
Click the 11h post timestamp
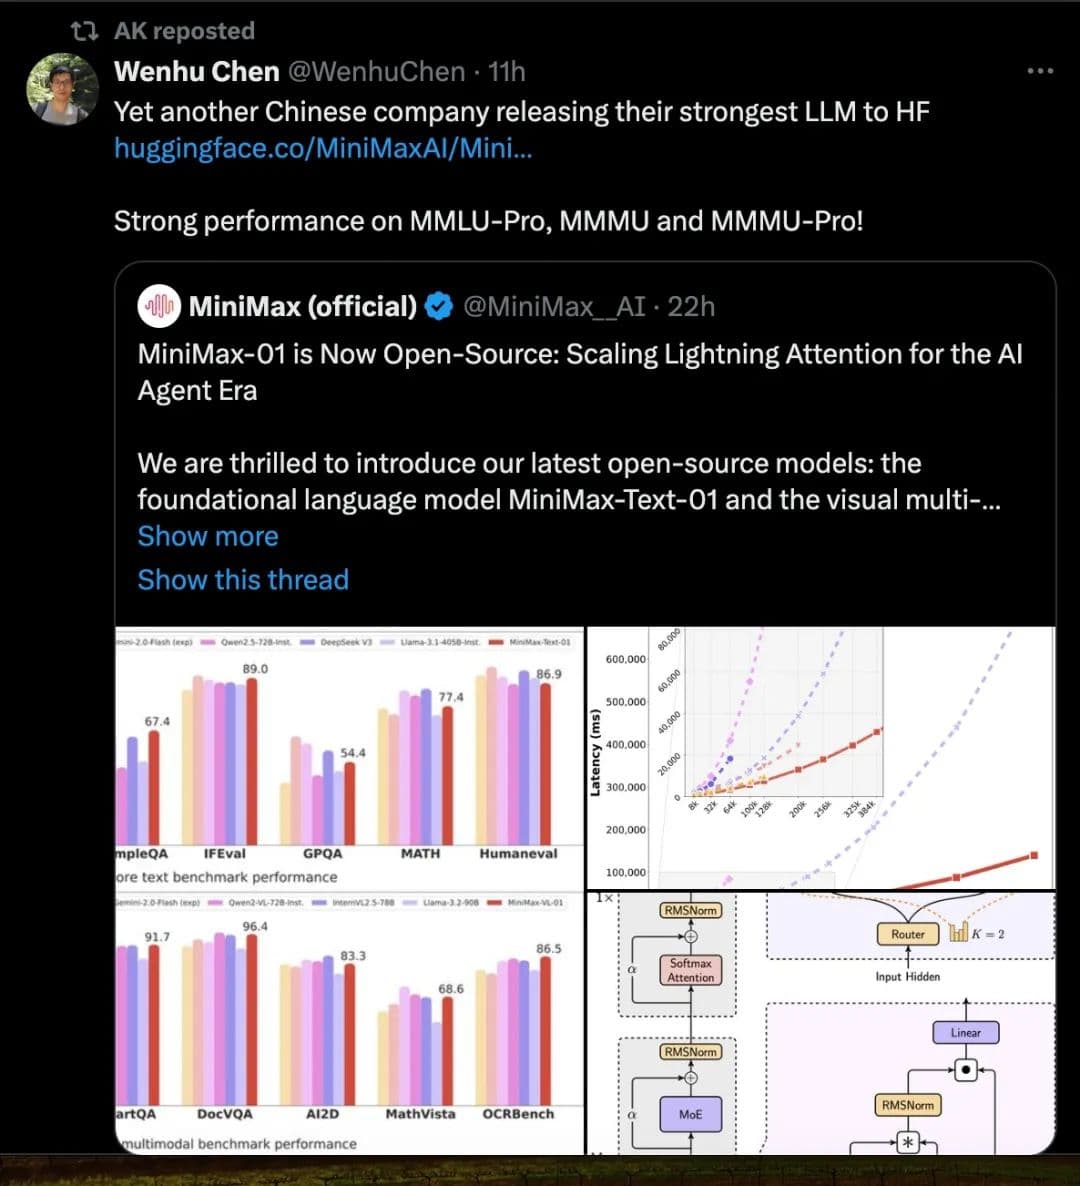[x=507, y=72]
